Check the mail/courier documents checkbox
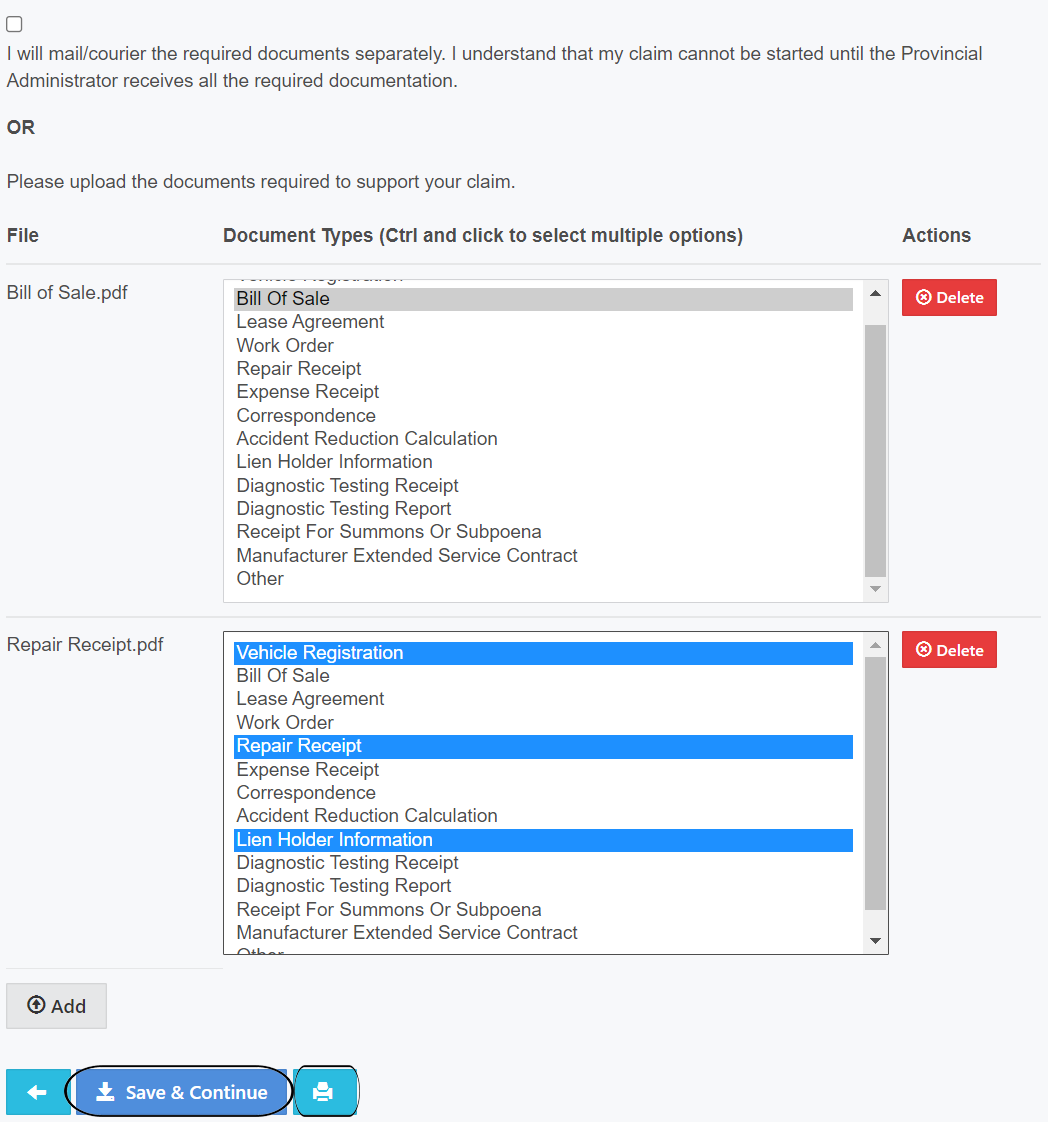This screenshot has width=1048, height=1122. tap(15, 25)
